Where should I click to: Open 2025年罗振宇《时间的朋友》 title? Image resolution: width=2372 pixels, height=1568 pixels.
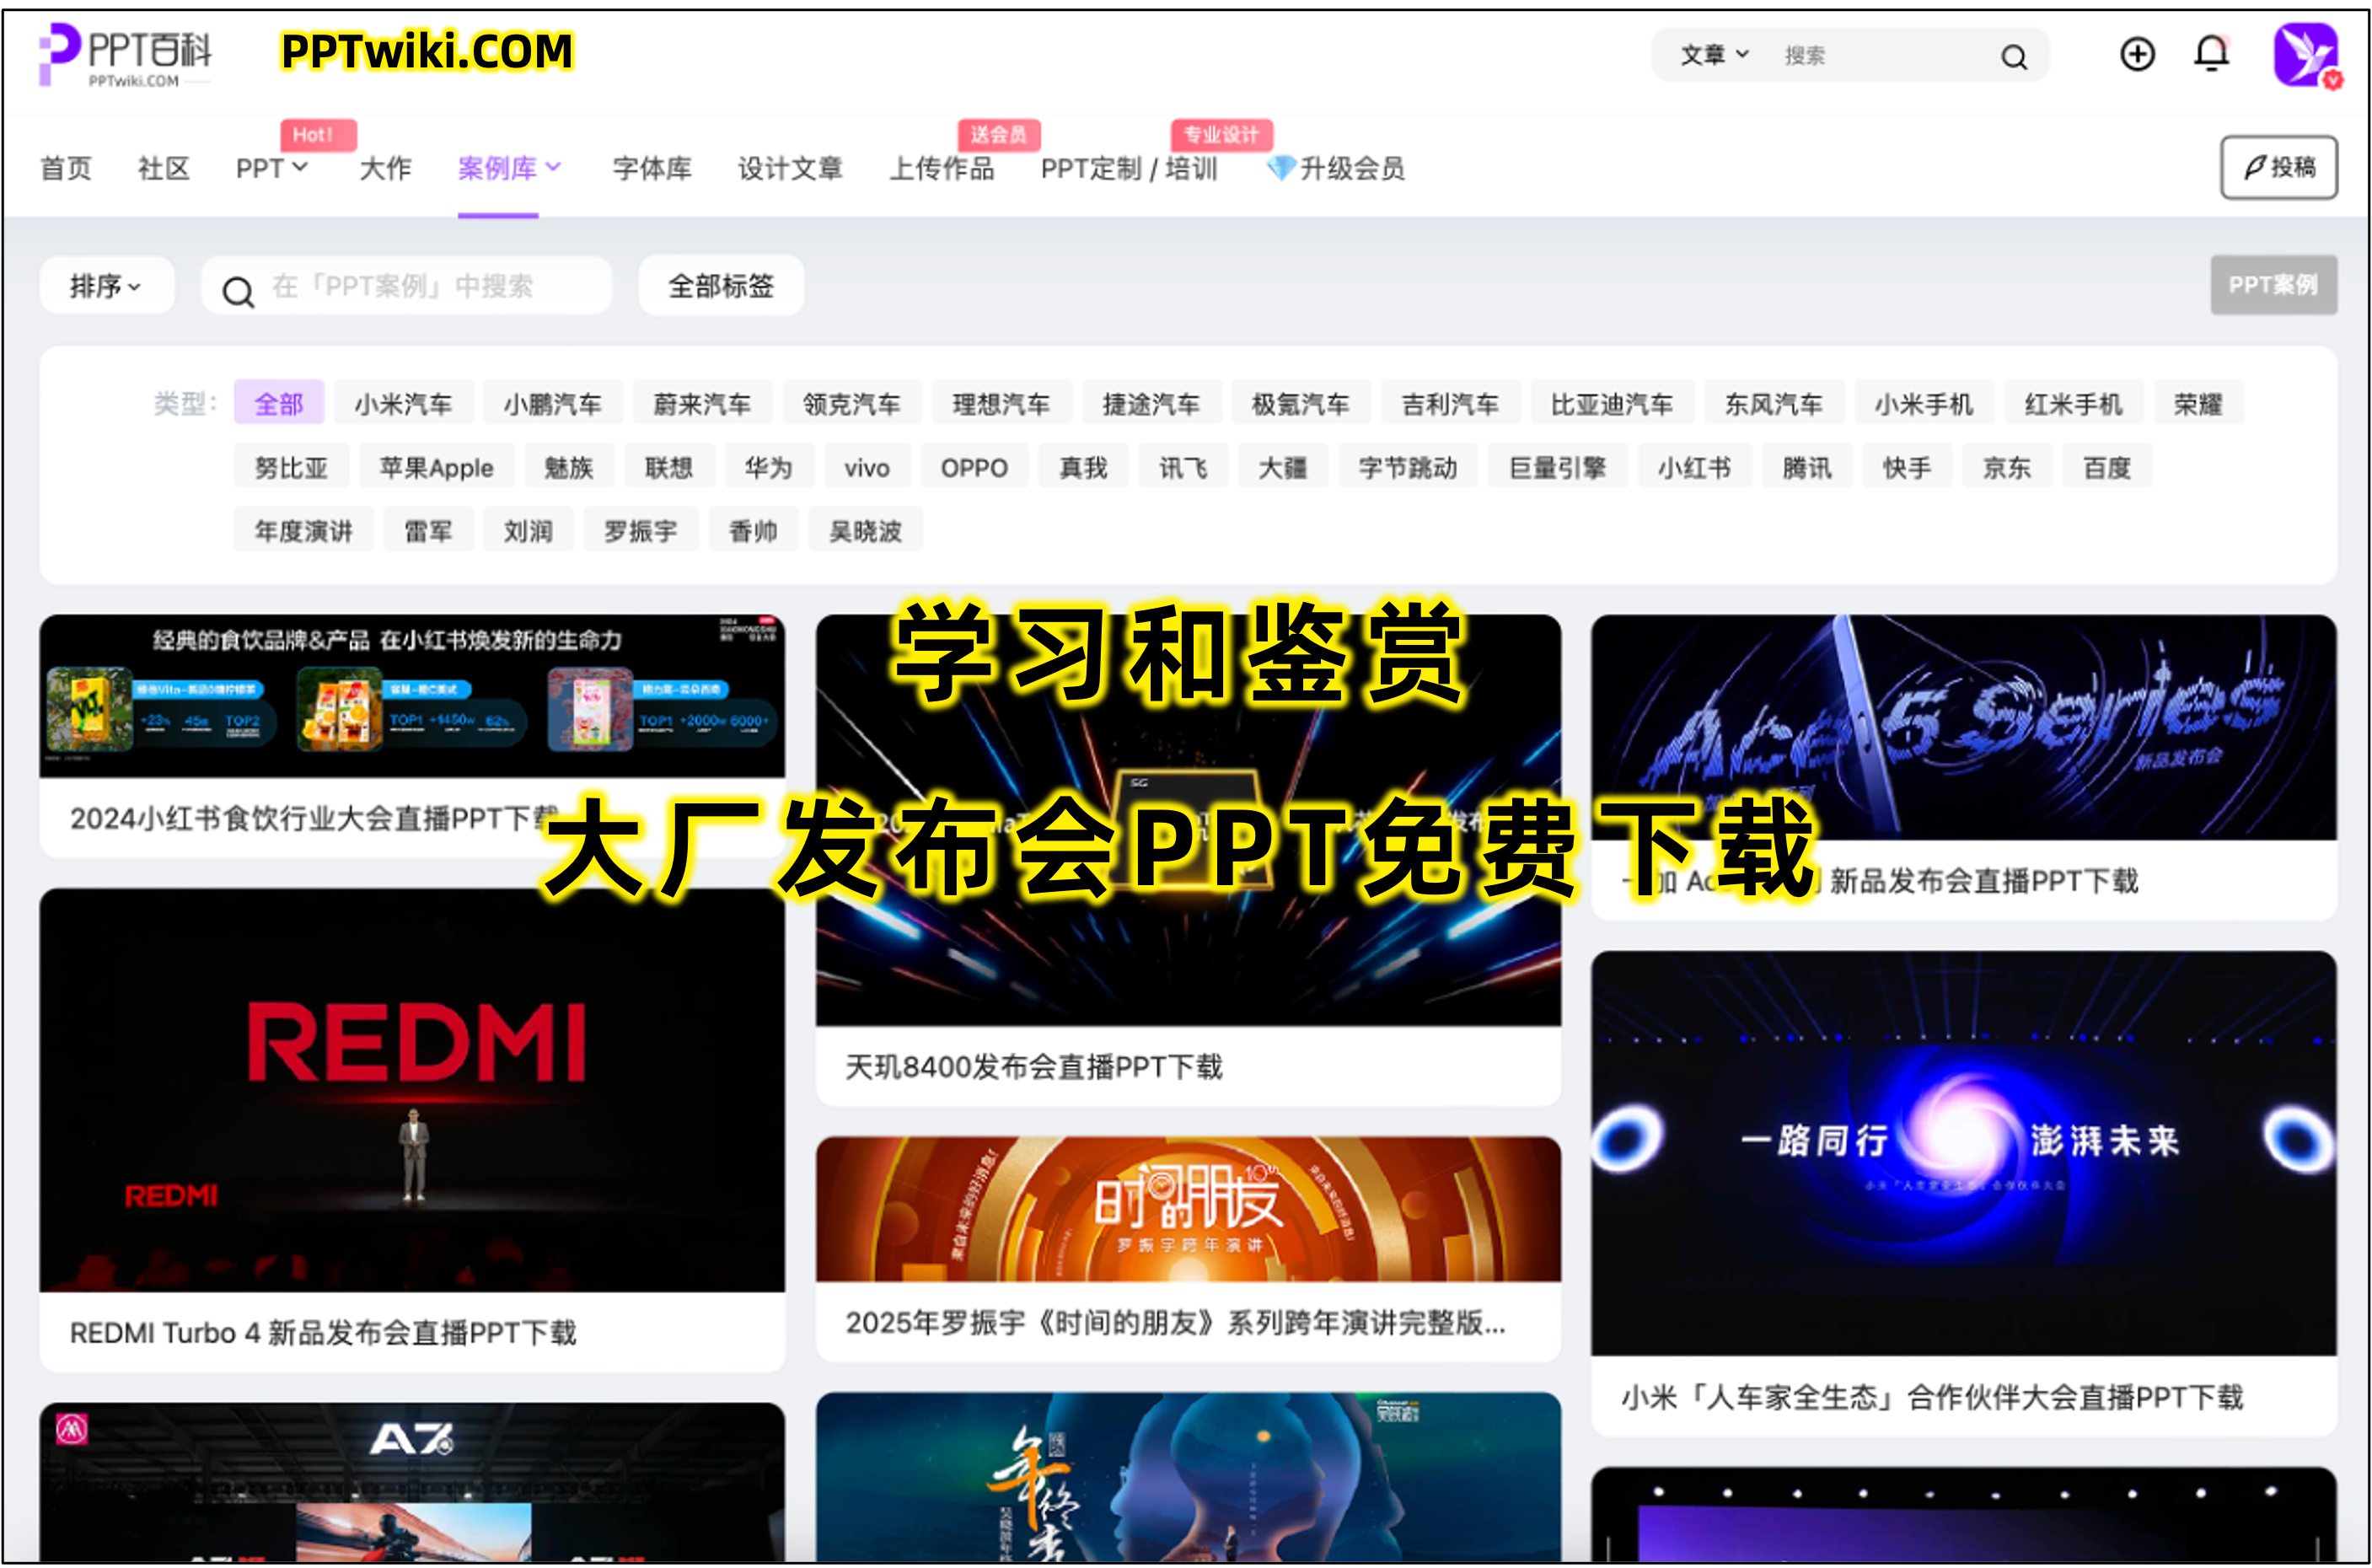point(1175,1323)
